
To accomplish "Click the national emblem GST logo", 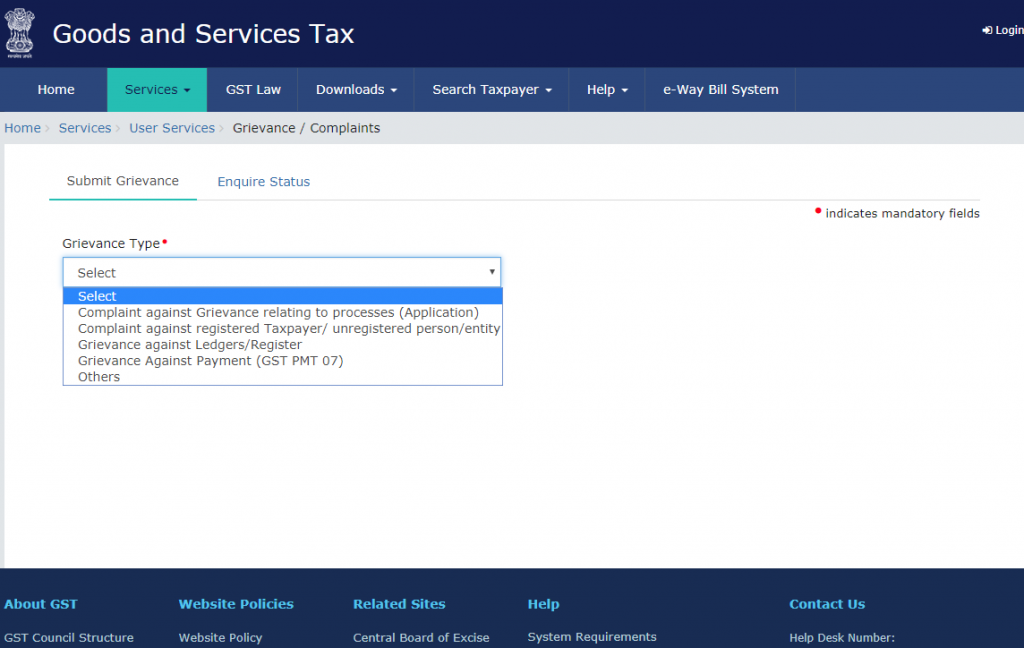I will (x=21, y=33).
